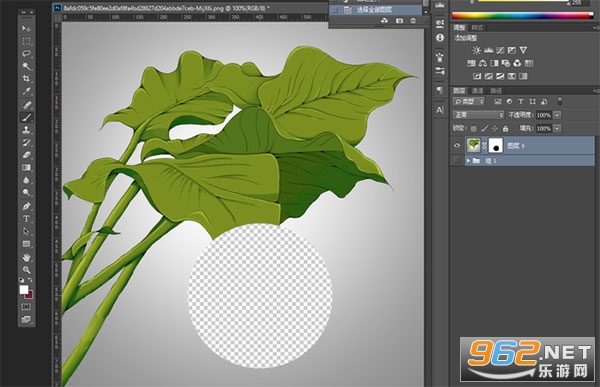Change the screen mode
The height and width of the screenshot is (387, 600).
26,319
